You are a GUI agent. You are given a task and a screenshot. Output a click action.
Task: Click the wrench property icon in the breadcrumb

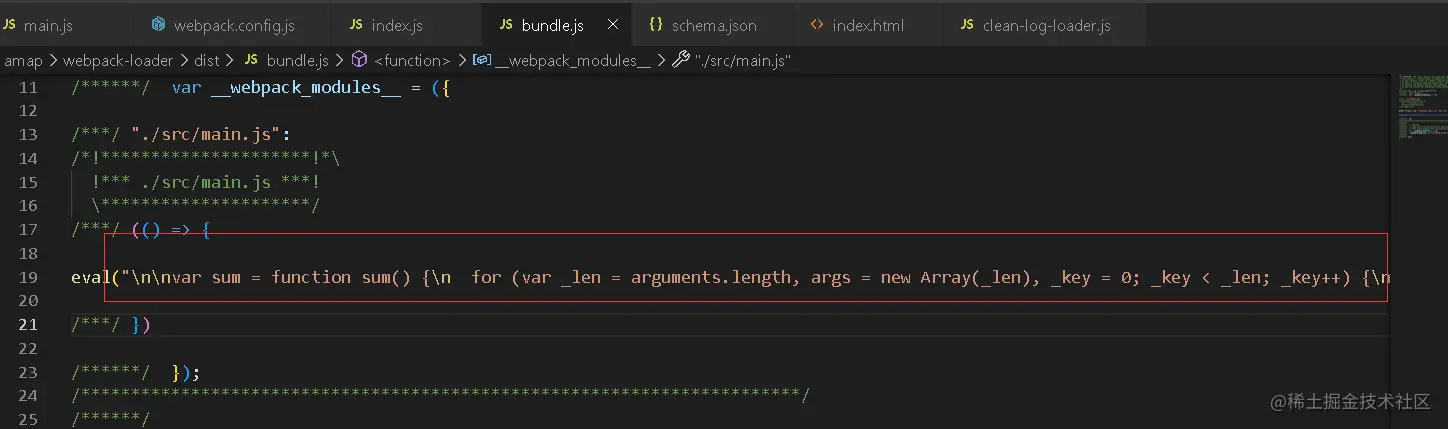pyautogui.click(x=681, y=60)
